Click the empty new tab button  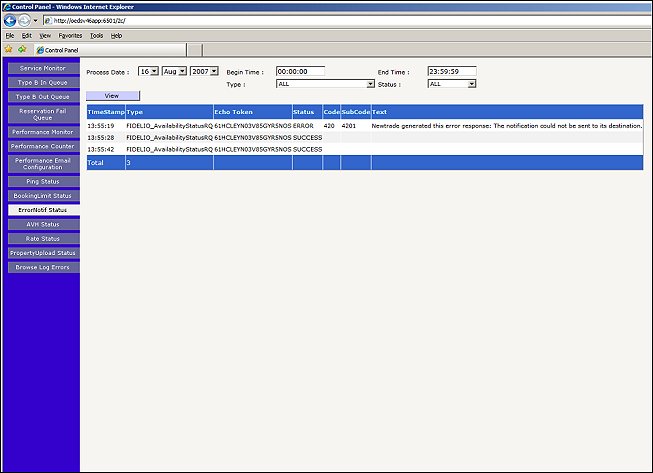click(x=194, y=48)
